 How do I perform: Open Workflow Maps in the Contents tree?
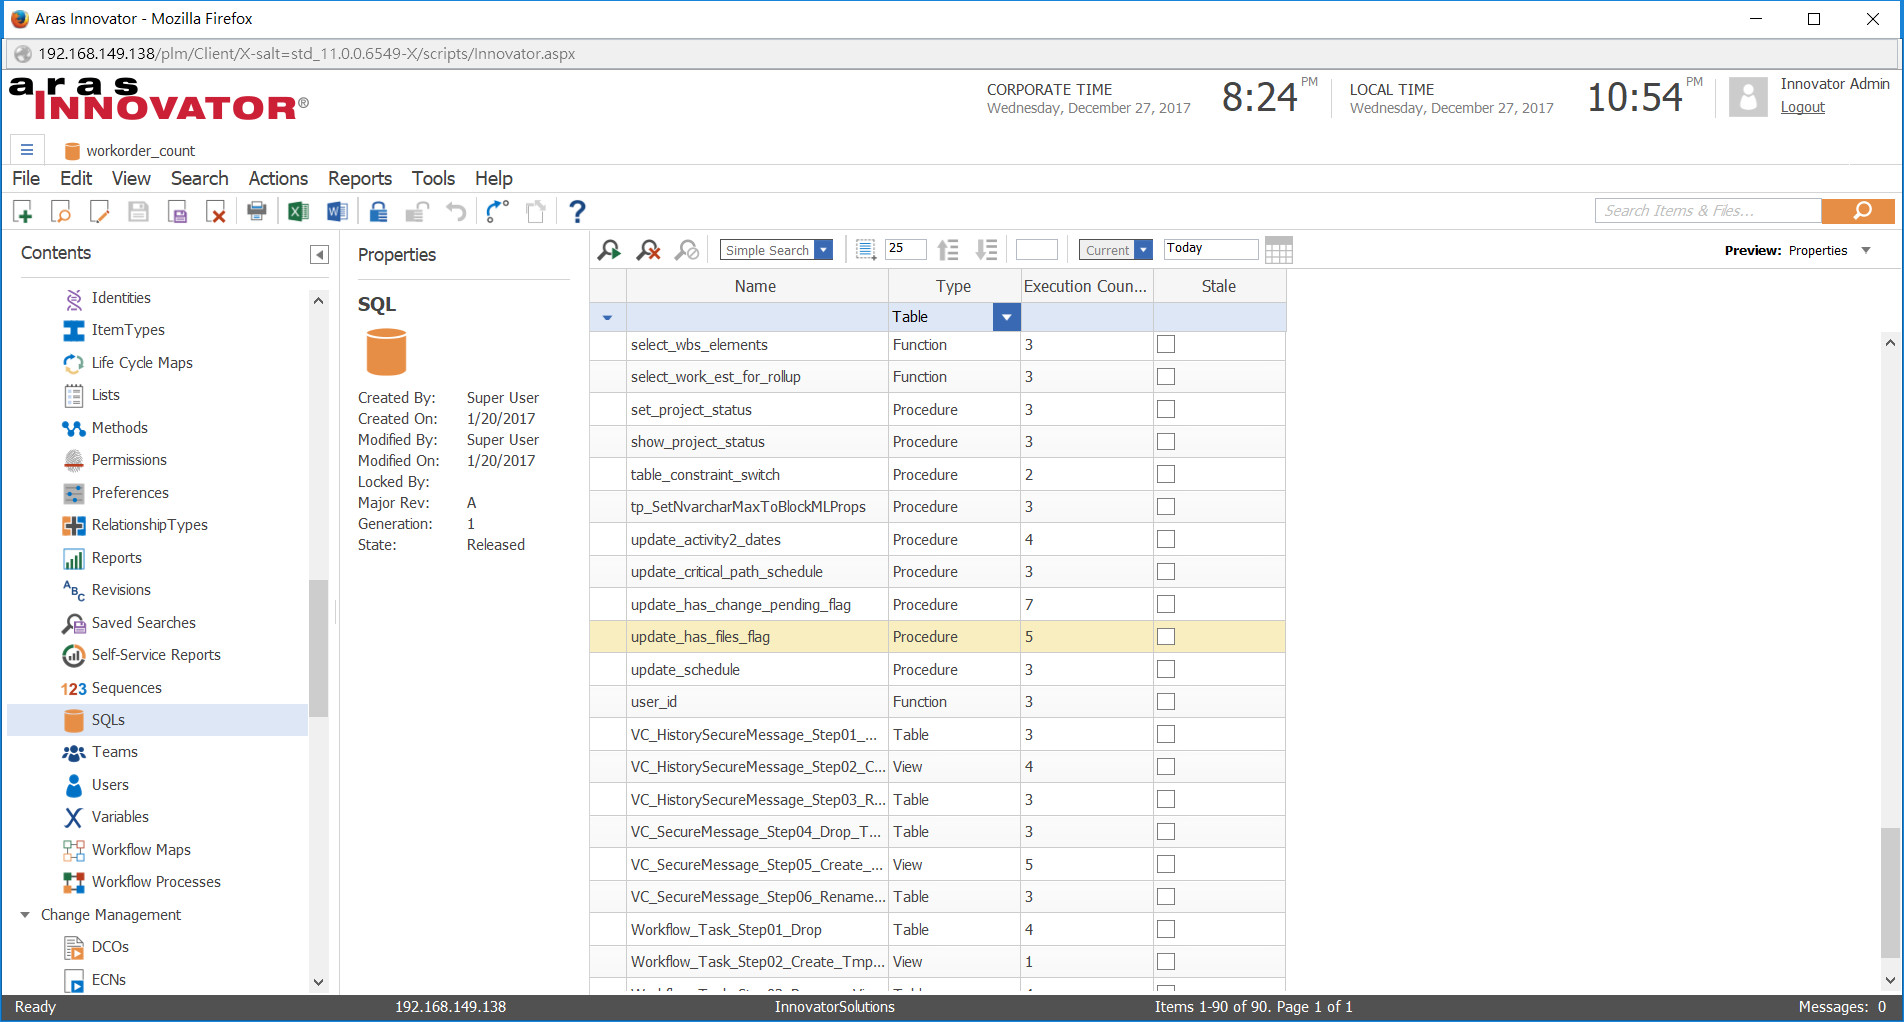tap(141, 850)
